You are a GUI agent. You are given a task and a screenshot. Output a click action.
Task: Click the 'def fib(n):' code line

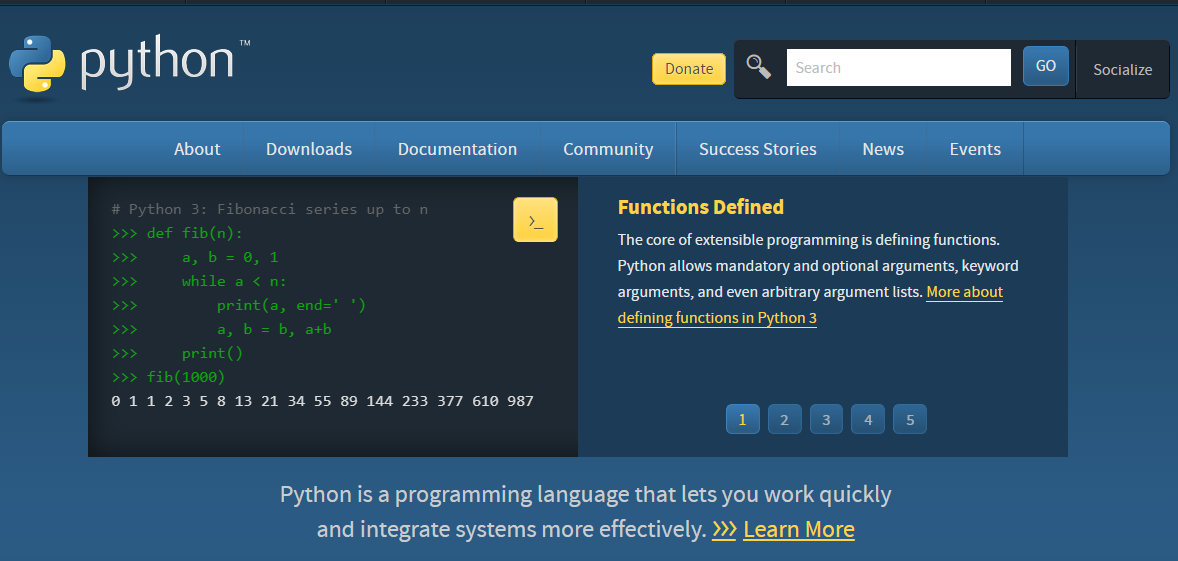[x=177, y=234]
